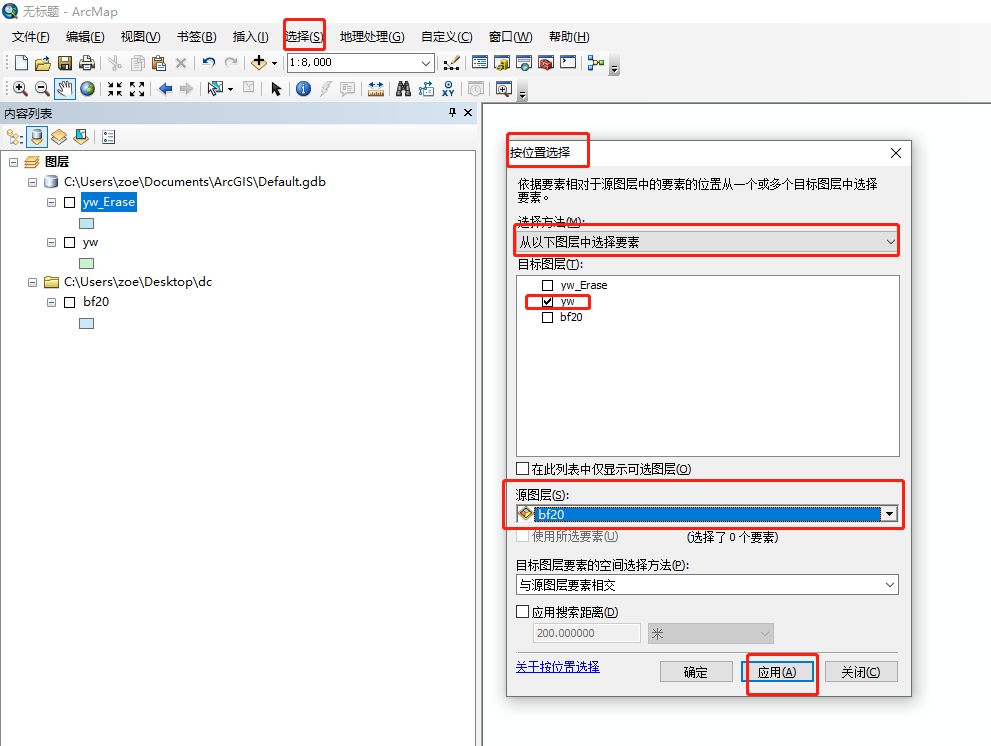
Task: Select Features tool icon
Action: point(216,89)
